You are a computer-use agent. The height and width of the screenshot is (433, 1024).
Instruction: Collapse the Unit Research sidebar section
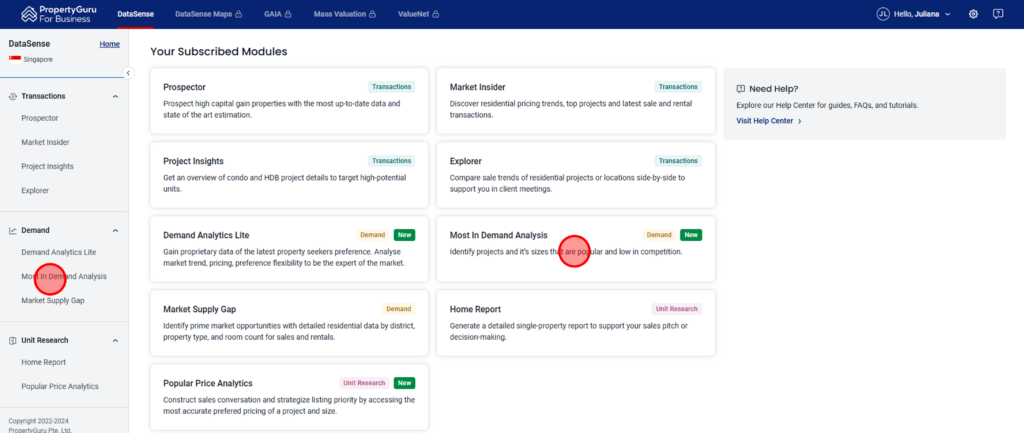point(116,340)
